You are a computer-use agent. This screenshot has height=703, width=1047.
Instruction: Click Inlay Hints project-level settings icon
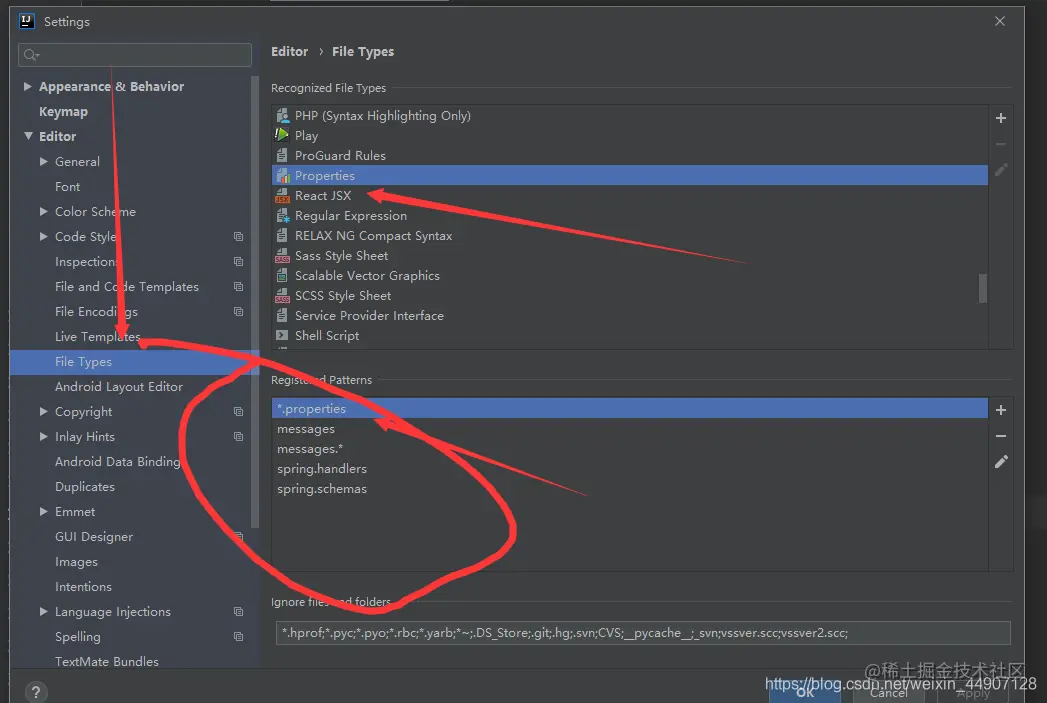pos(238,436)
